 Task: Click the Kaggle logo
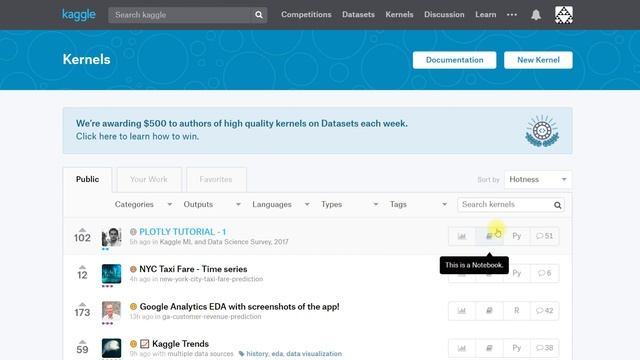pos(79,15)
